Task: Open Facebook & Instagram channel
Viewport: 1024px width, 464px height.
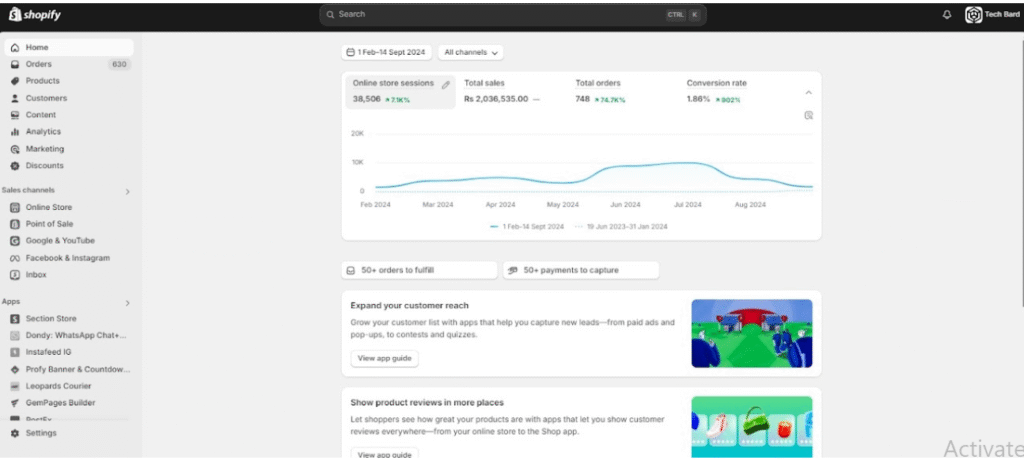Action: [67, 258]
